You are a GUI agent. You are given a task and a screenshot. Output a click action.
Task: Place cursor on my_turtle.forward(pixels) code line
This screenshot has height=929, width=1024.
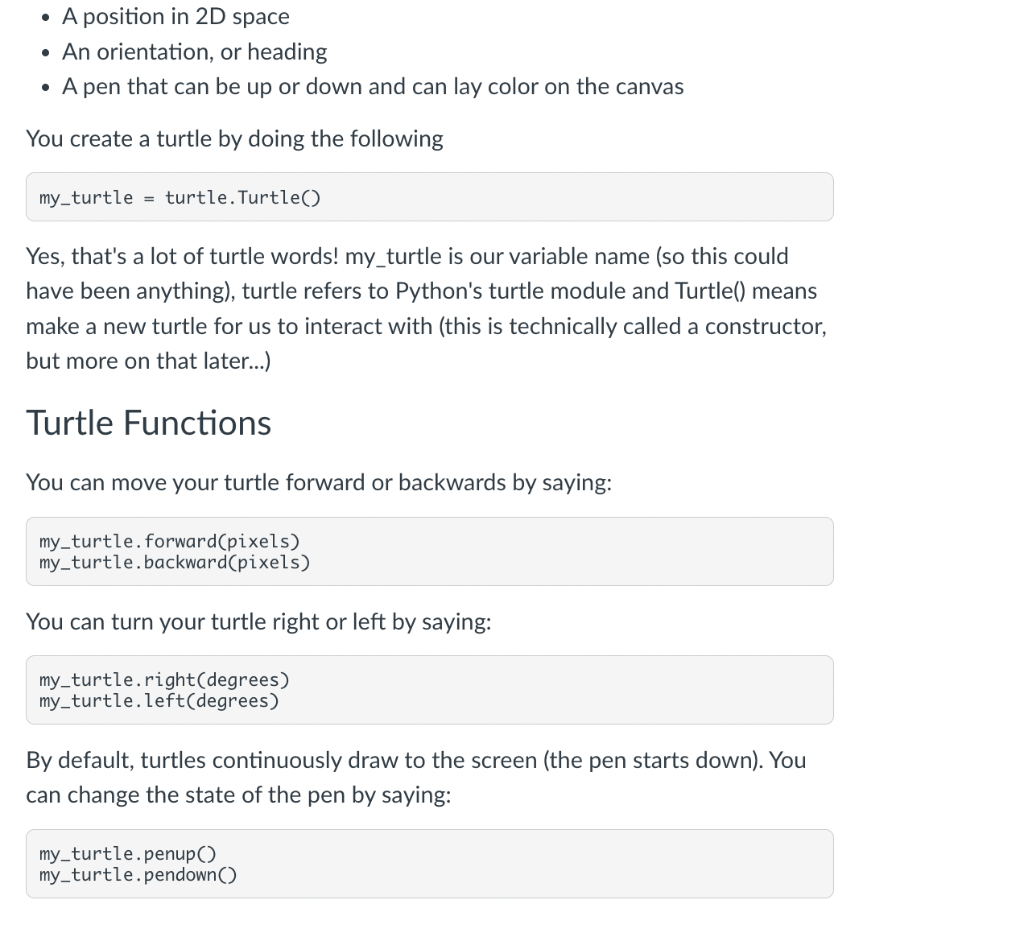click(x=169, y=542)
